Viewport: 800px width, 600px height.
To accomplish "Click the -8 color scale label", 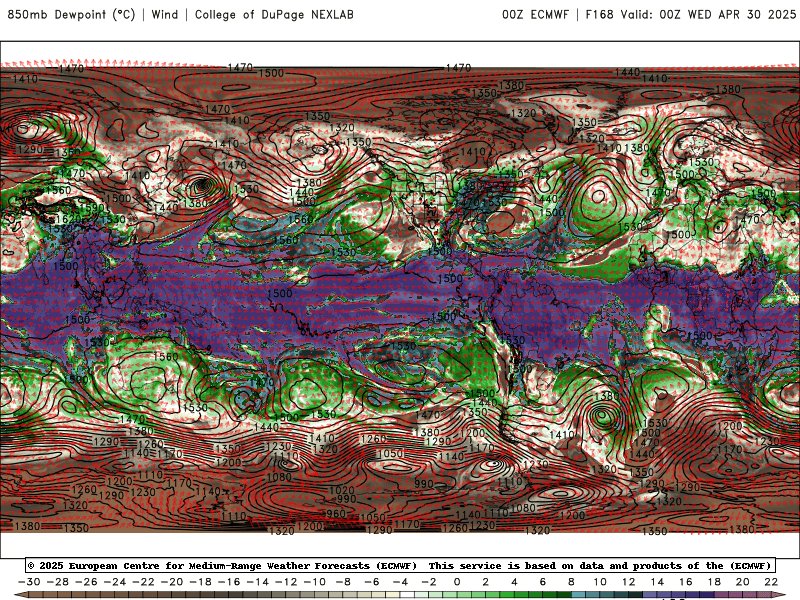I will click(343, 582).
